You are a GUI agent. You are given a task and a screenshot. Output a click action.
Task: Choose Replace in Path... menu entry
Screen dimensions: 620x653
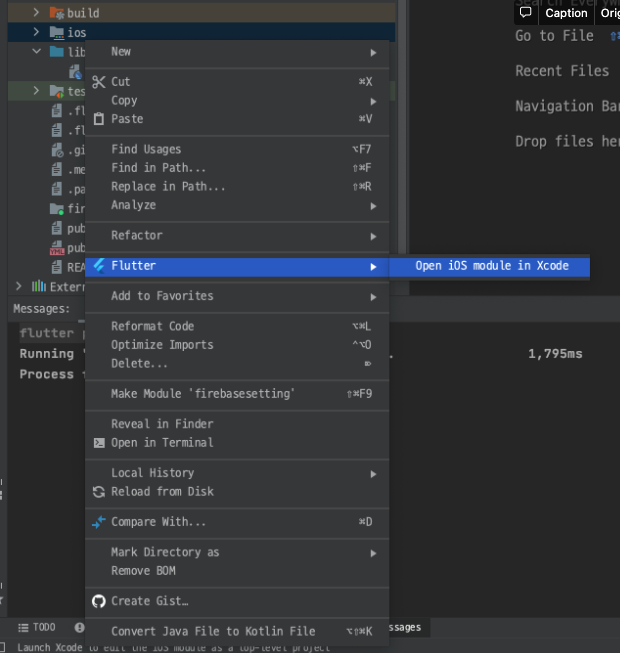[237, 187]
